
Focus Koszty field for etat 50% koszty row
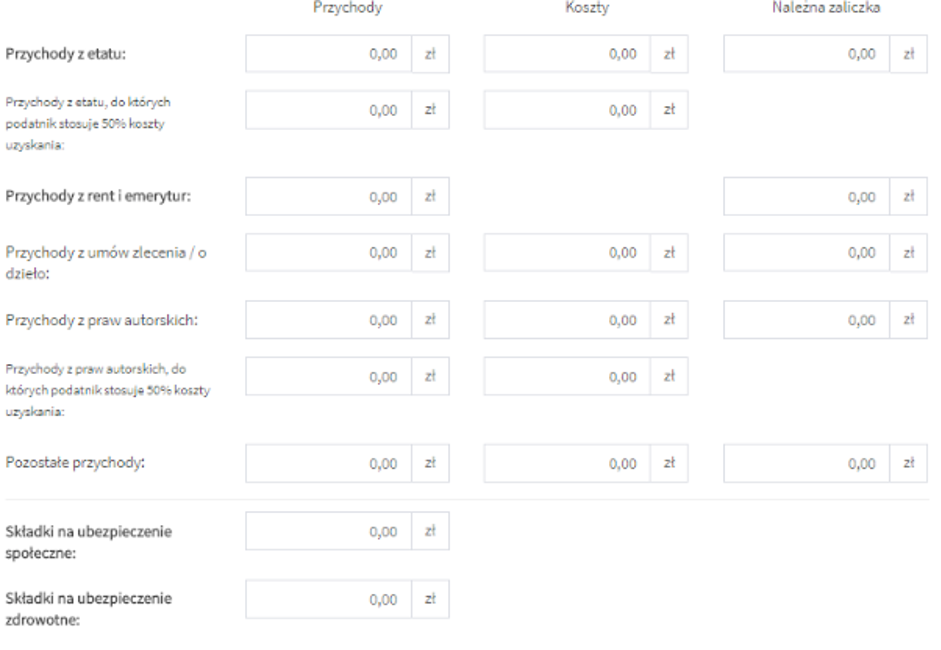point(567,111)
